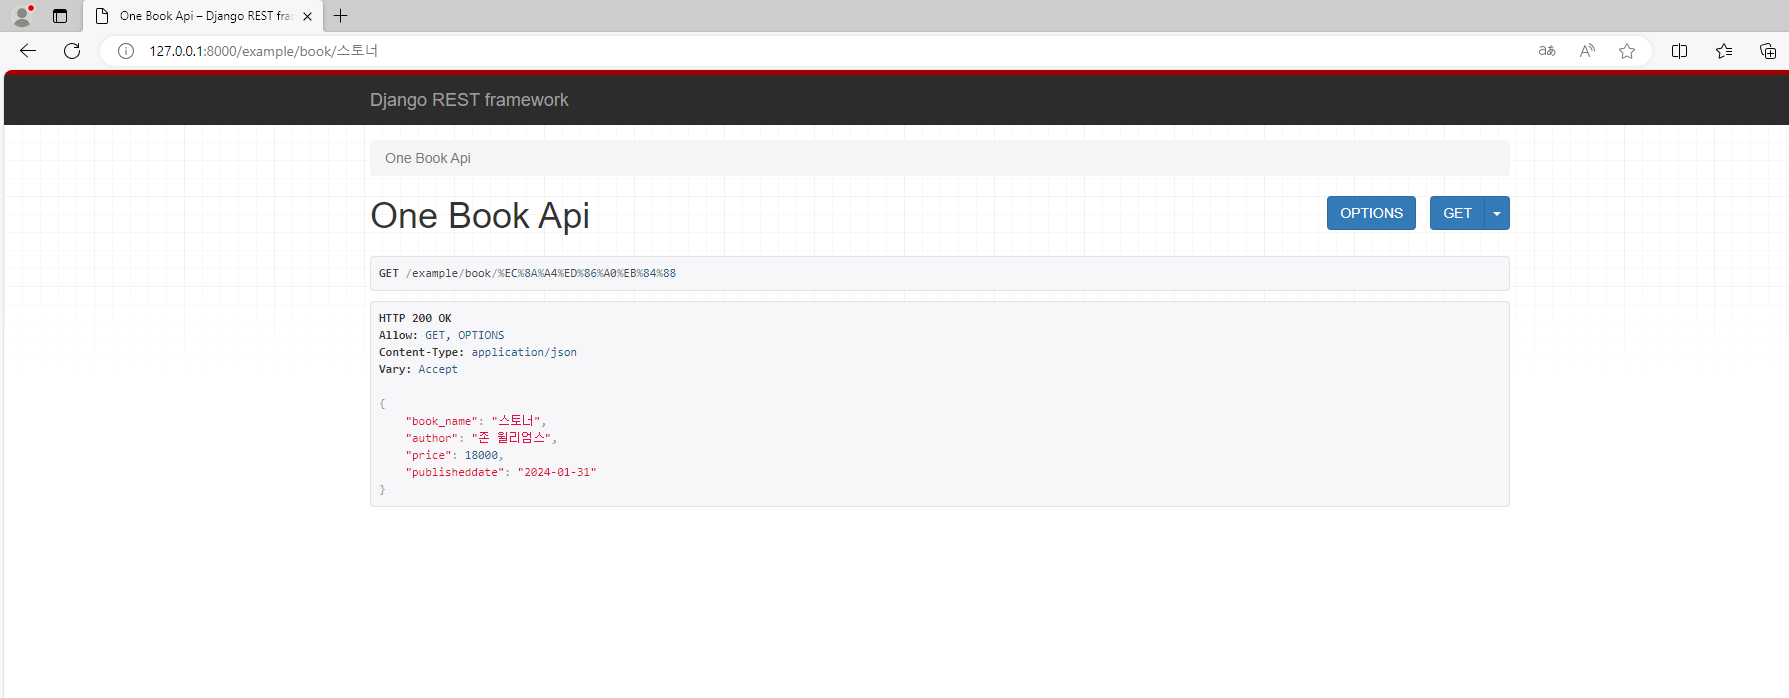Screen dimensions: 1789x698
Task: Click the Content-Type application/json header
Action: click(478, 352)
